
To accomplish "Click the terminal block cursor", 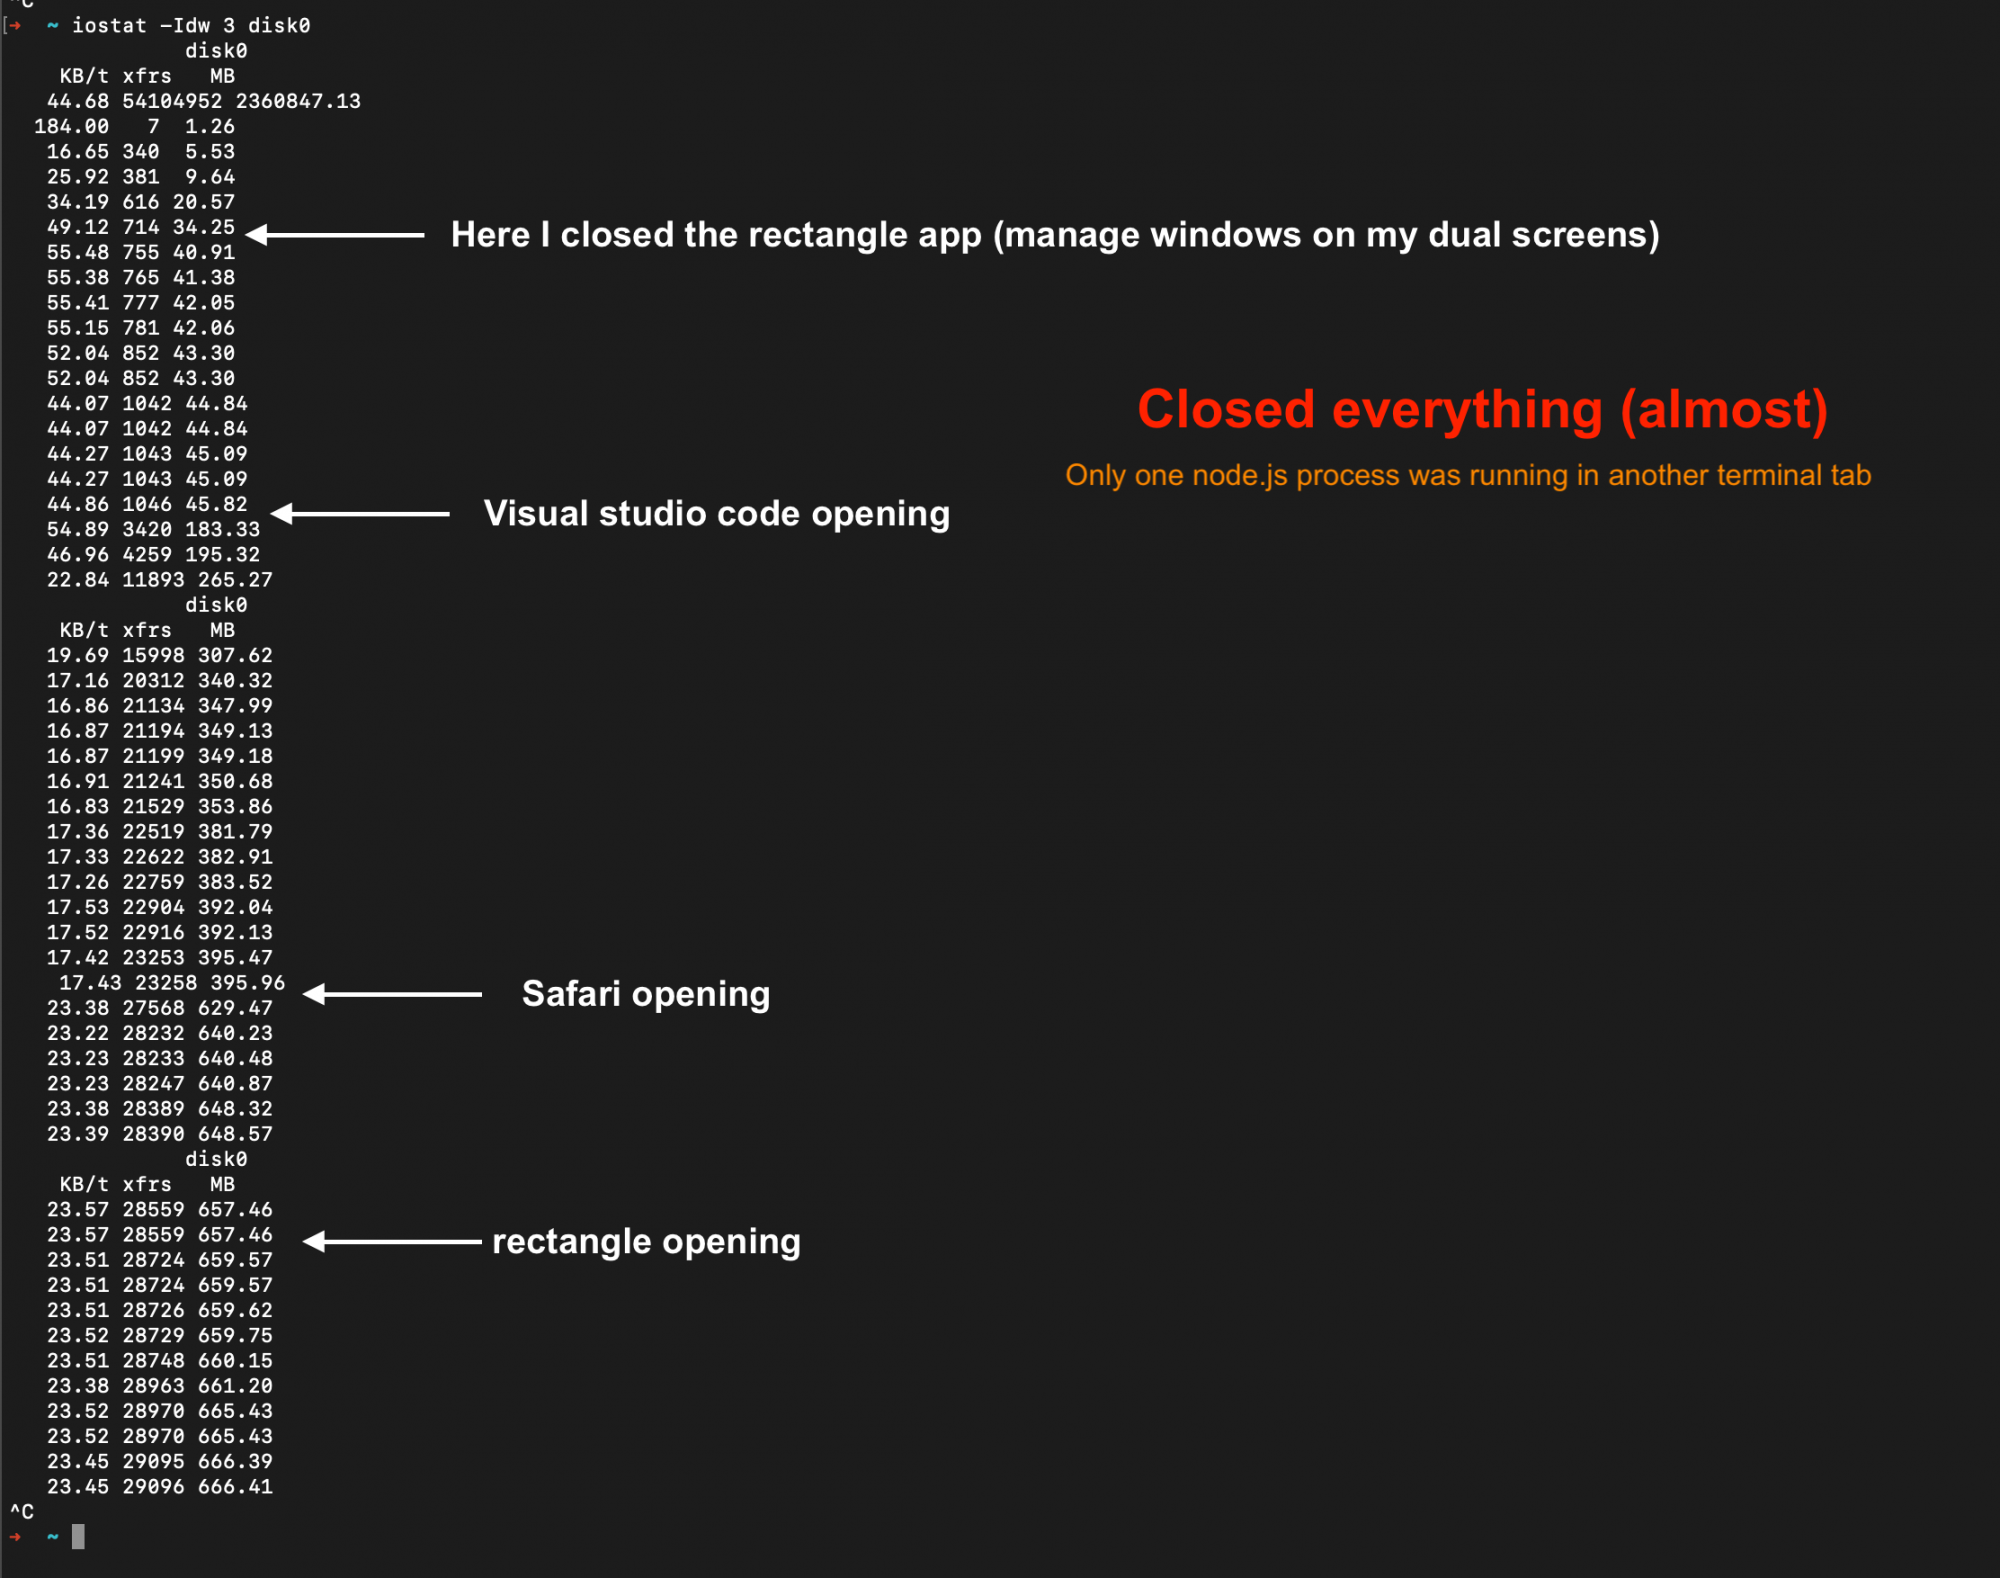I will click(78, 1537).
